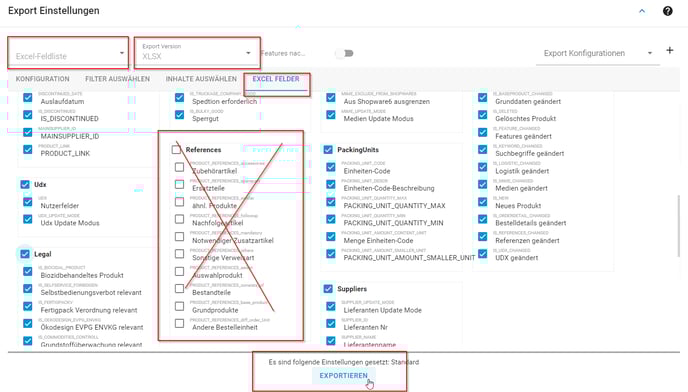Collapse Export Einstellungen with the chevron up icon
The image size is (688, 392).
(x=642, y=11)
